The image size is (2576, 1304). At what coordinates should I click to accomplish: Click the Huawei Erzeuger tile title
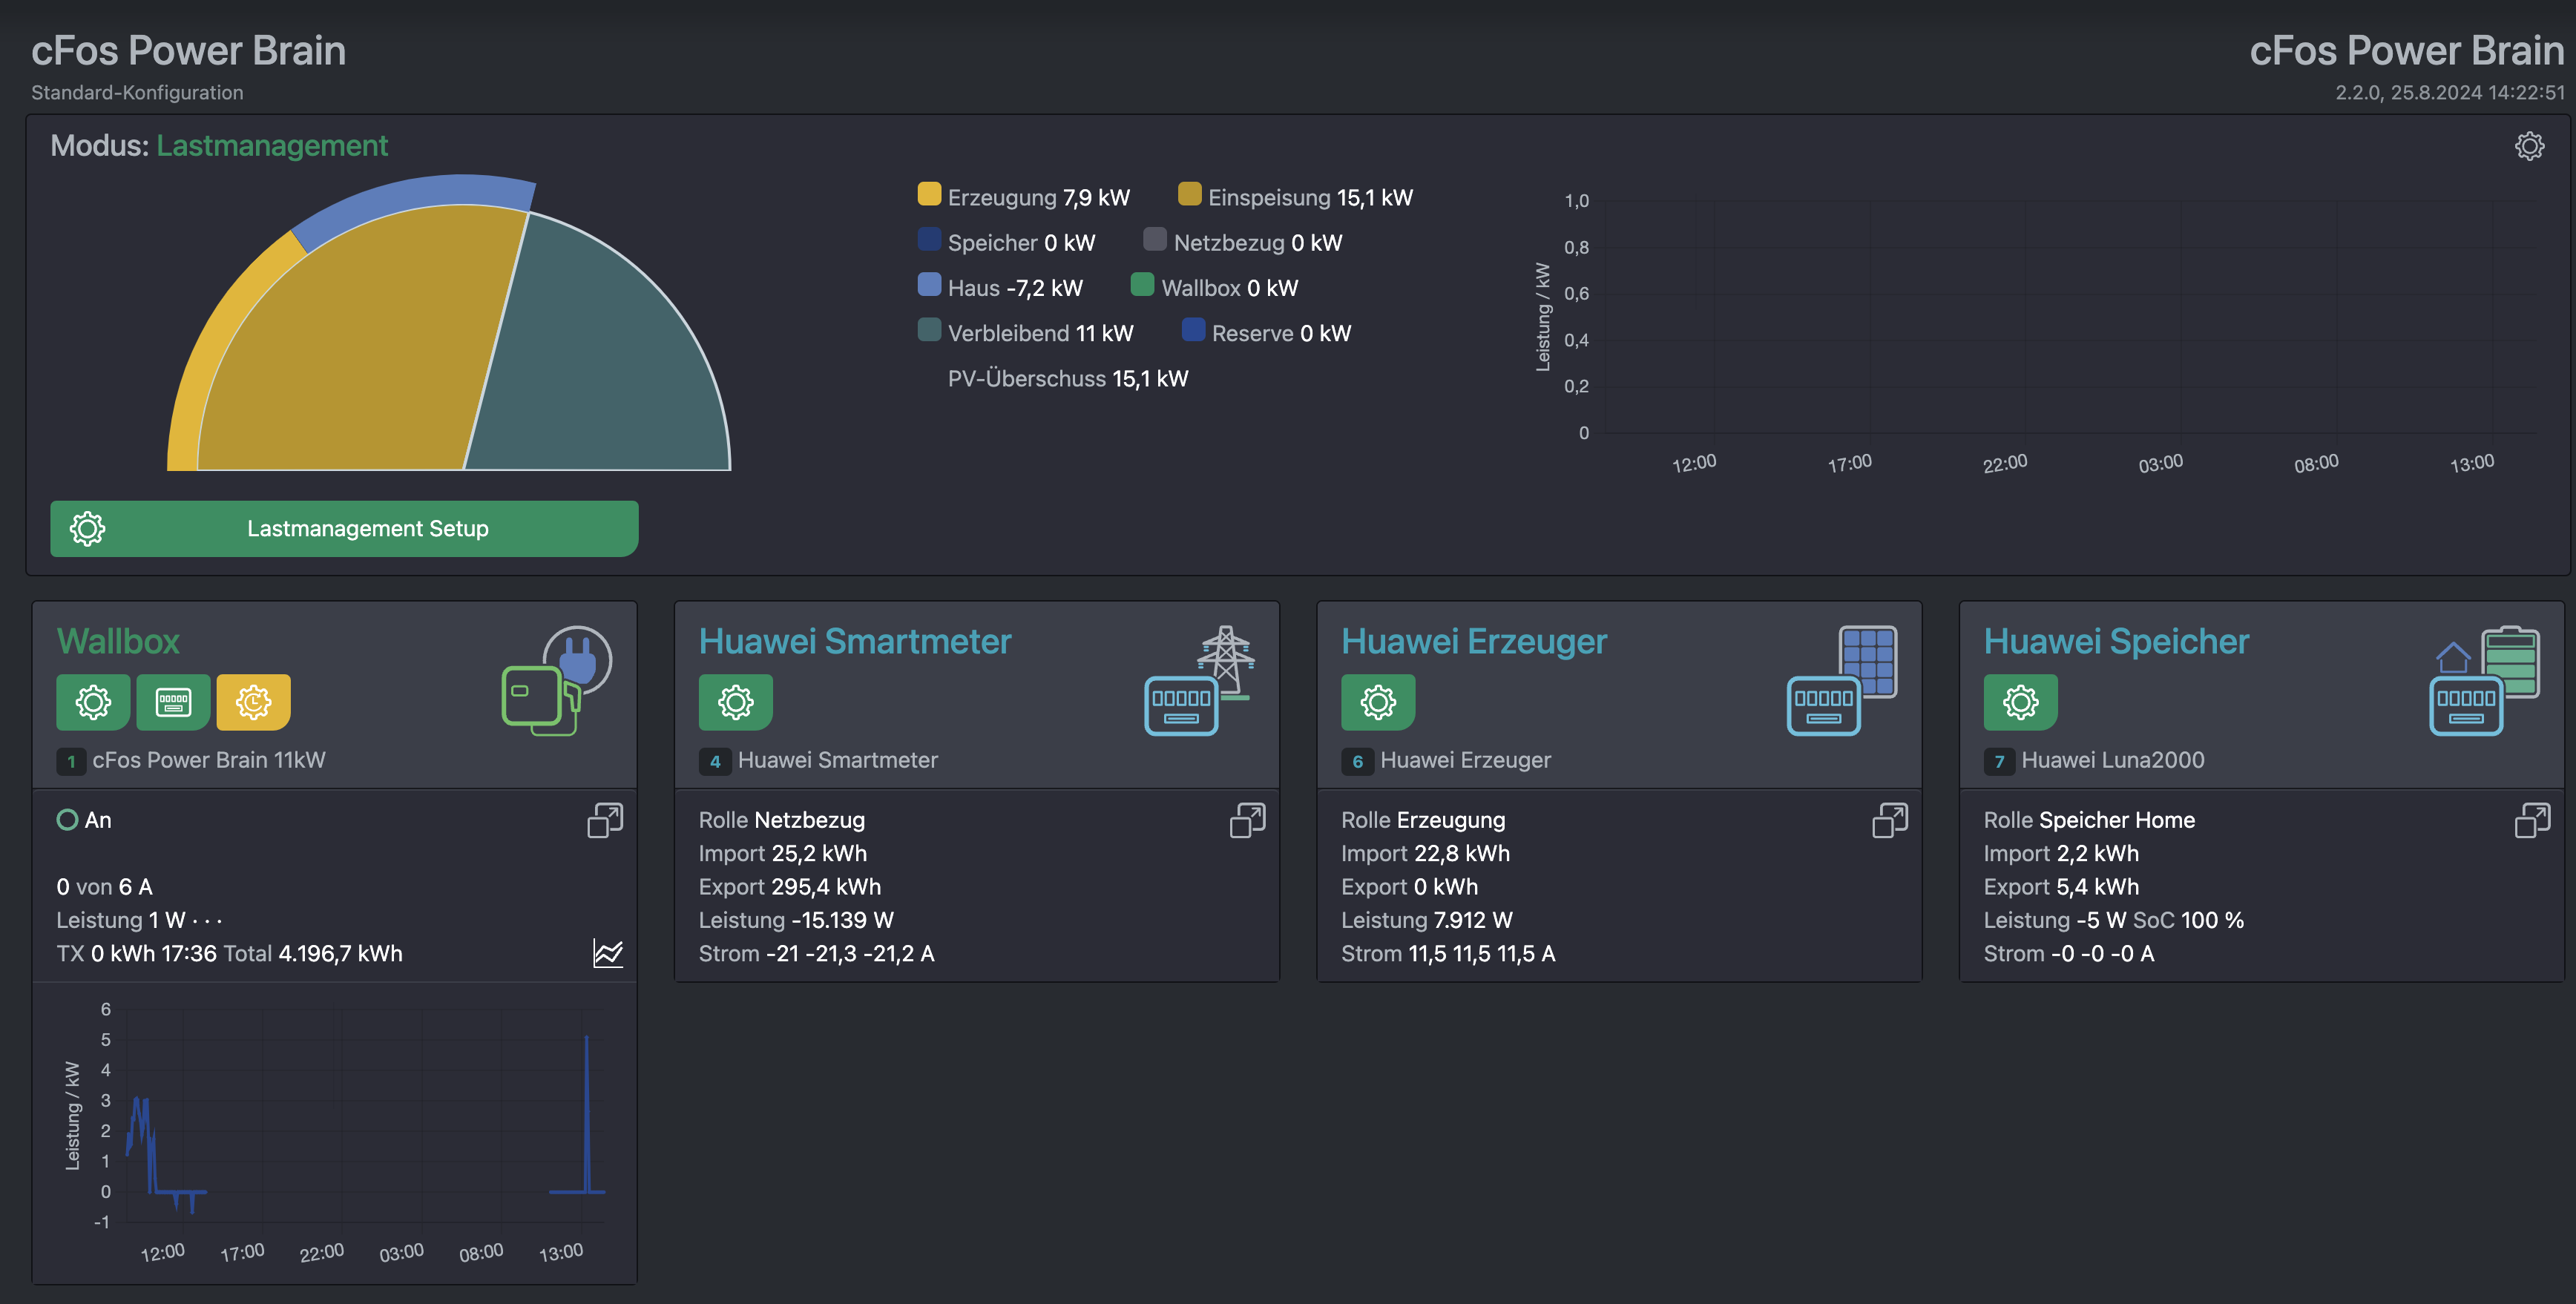click(1474, 641)
